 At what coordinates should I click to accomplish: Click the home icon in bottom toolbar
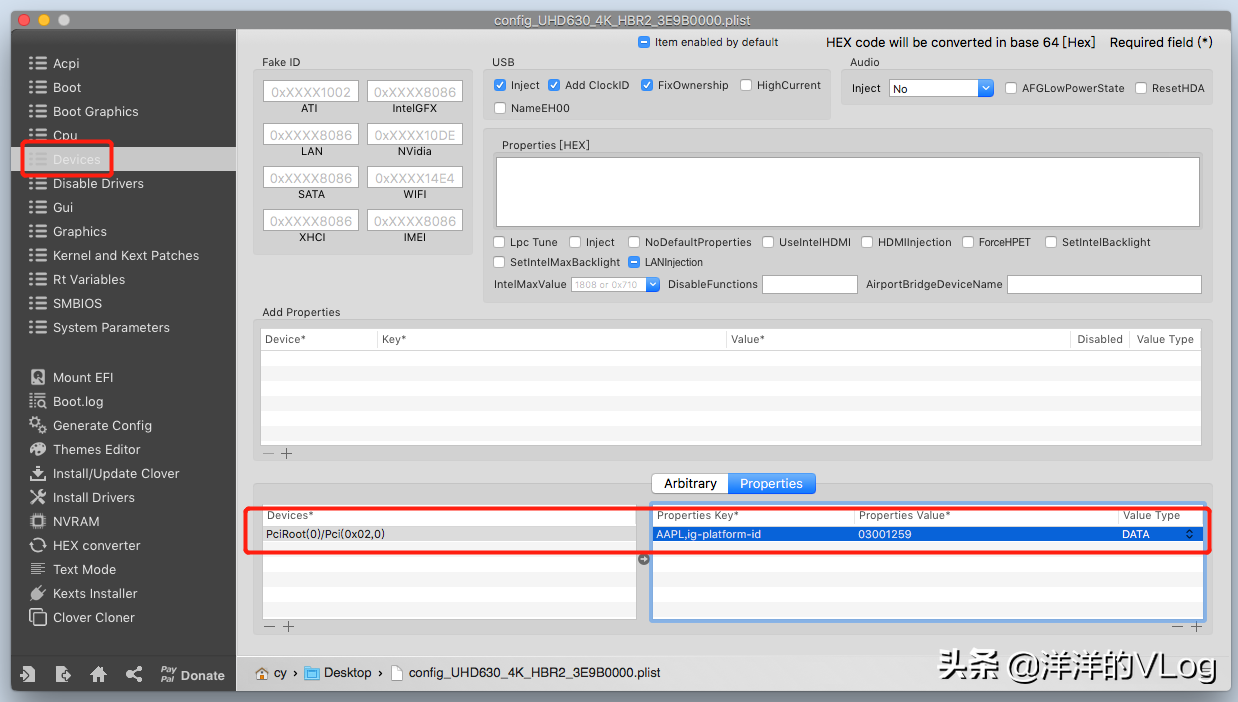[x=98, y=675]
